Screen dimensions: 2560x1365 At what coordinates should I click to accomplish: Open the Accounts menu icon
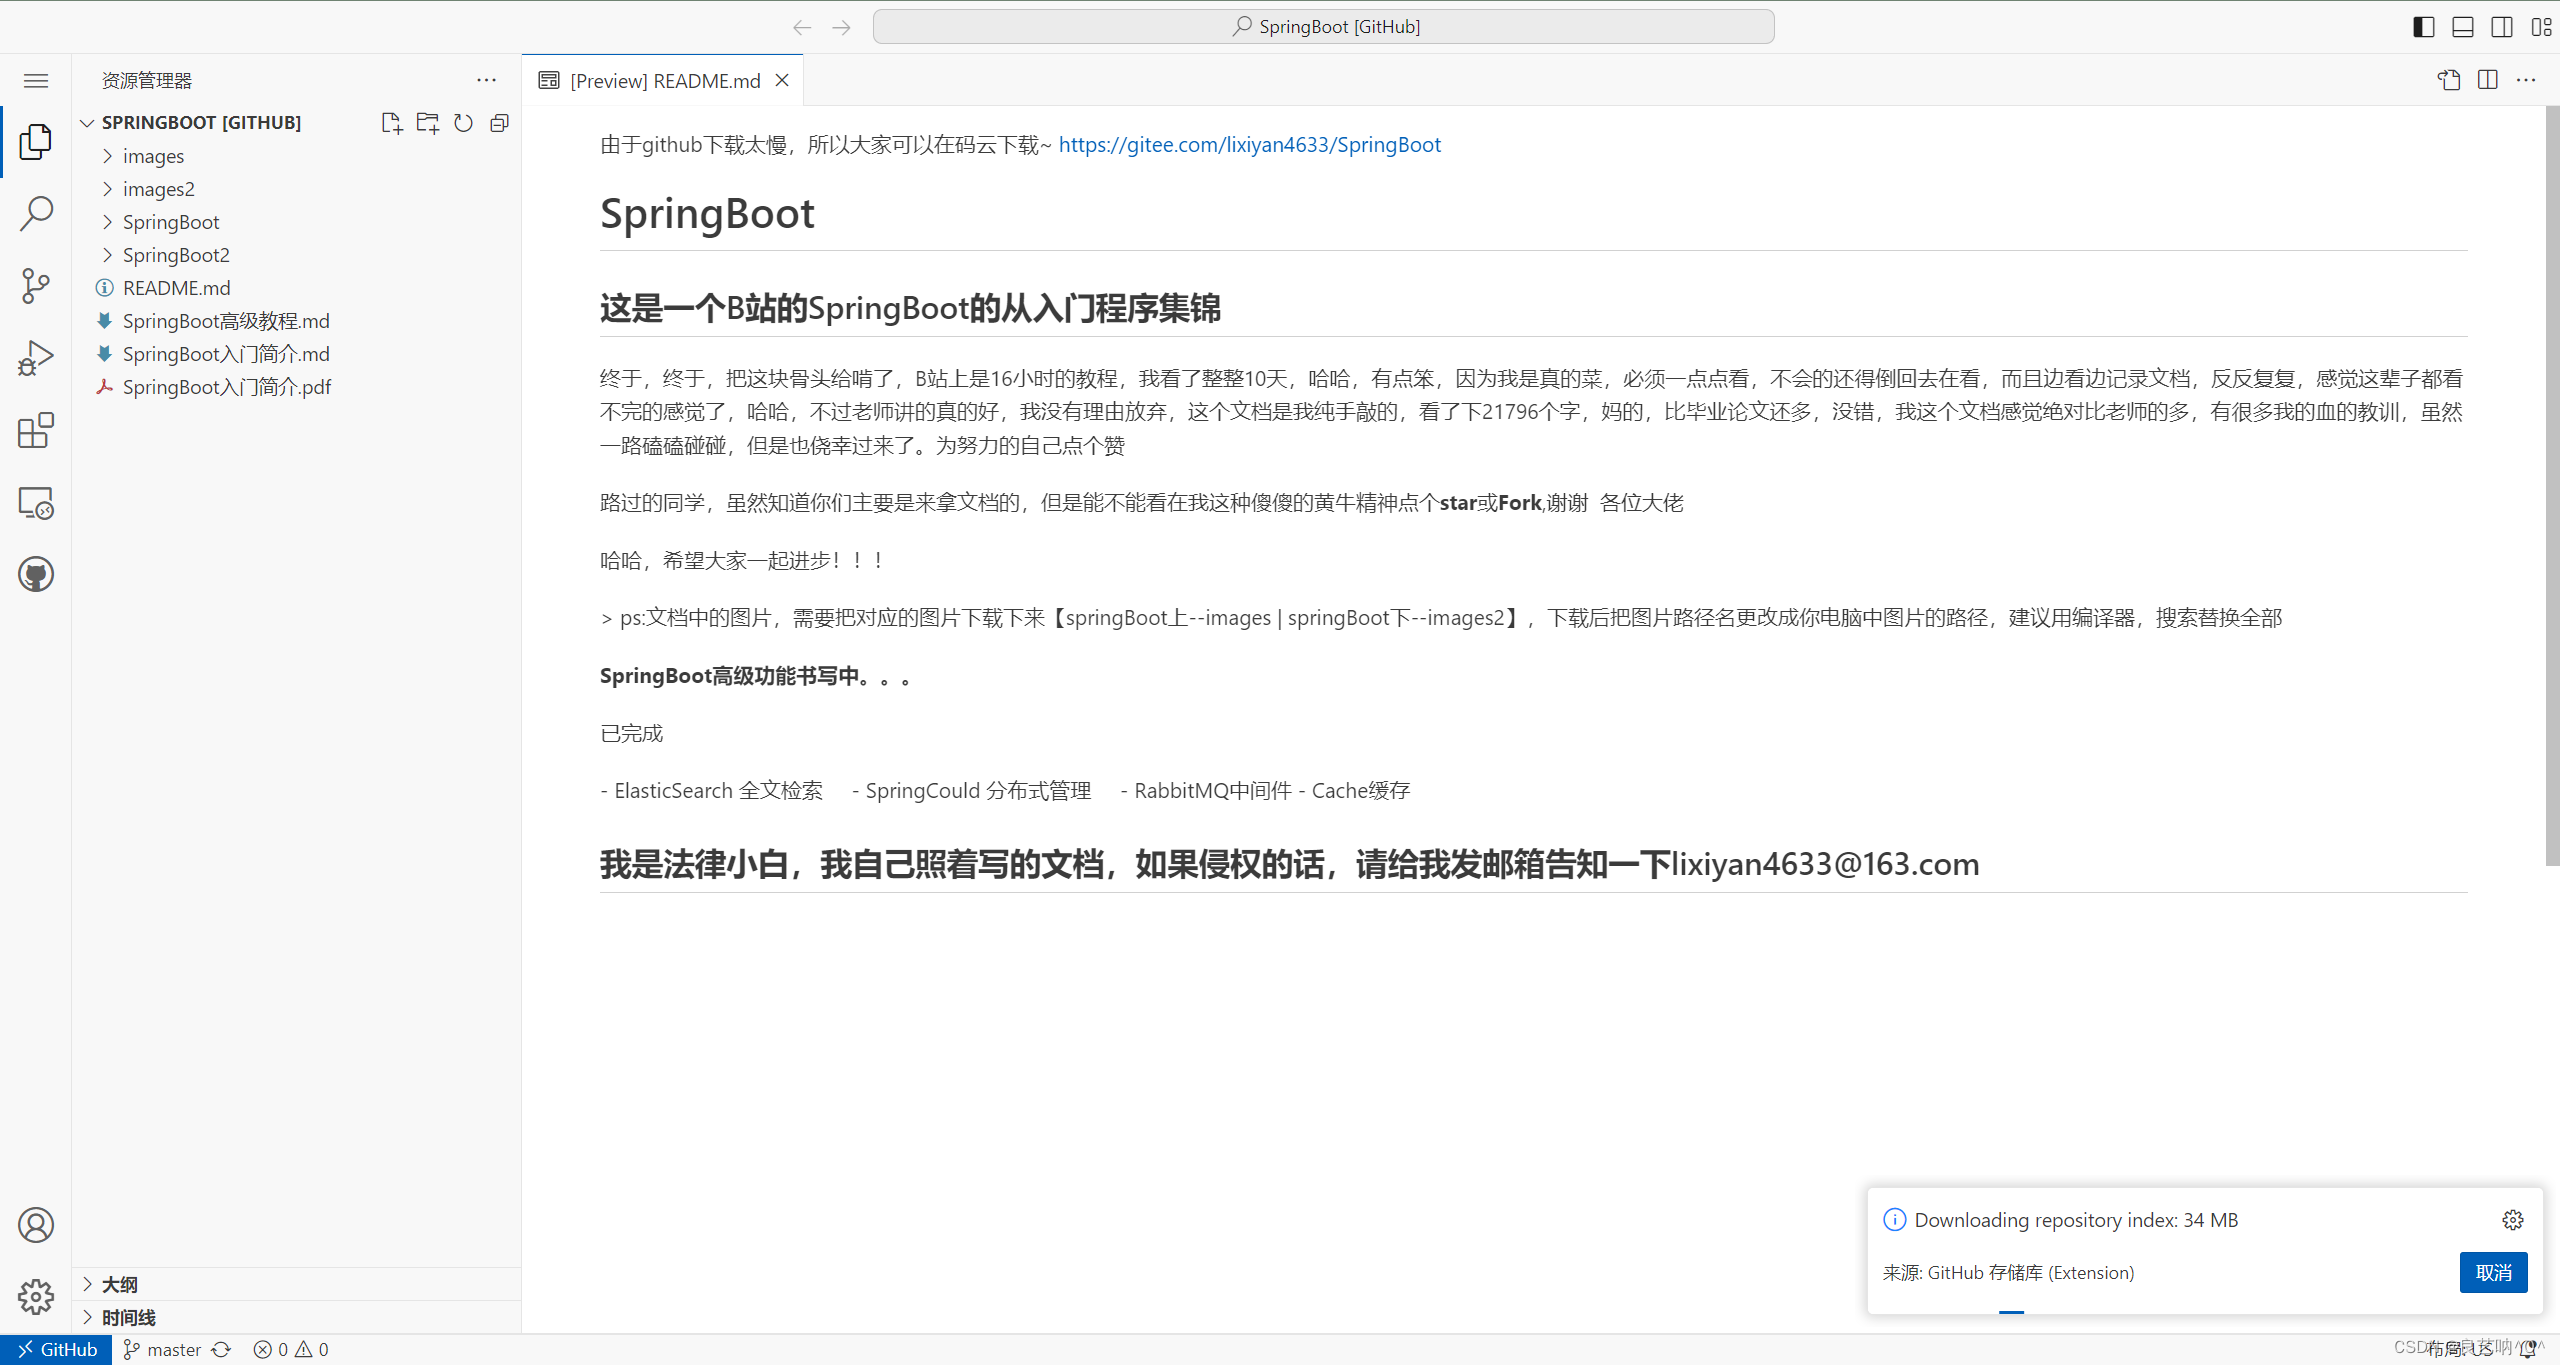point(36,1225)
